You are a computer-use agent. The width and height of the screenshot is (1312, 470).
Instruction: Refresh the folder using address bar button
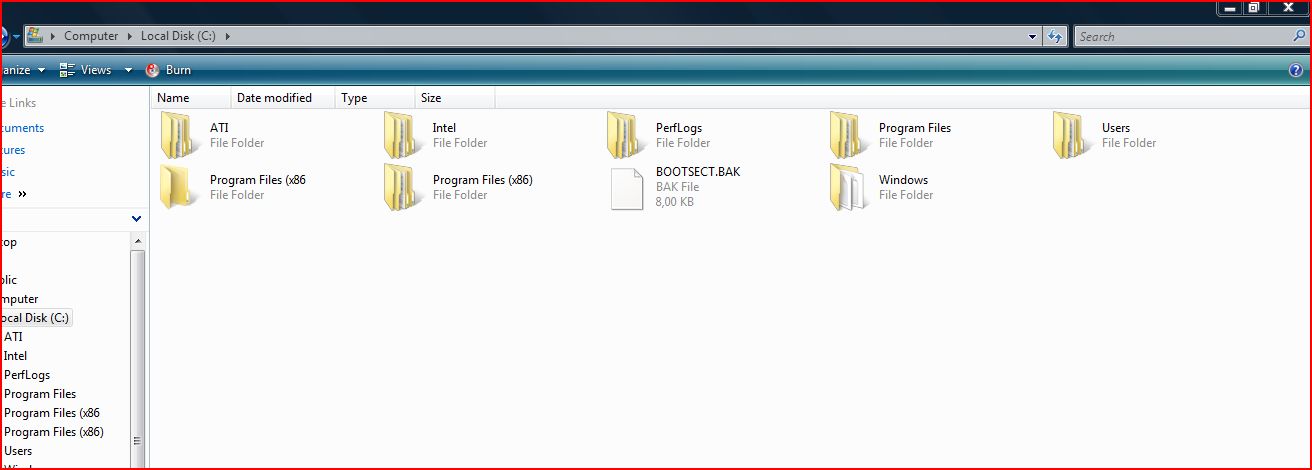pos(1055,36)
